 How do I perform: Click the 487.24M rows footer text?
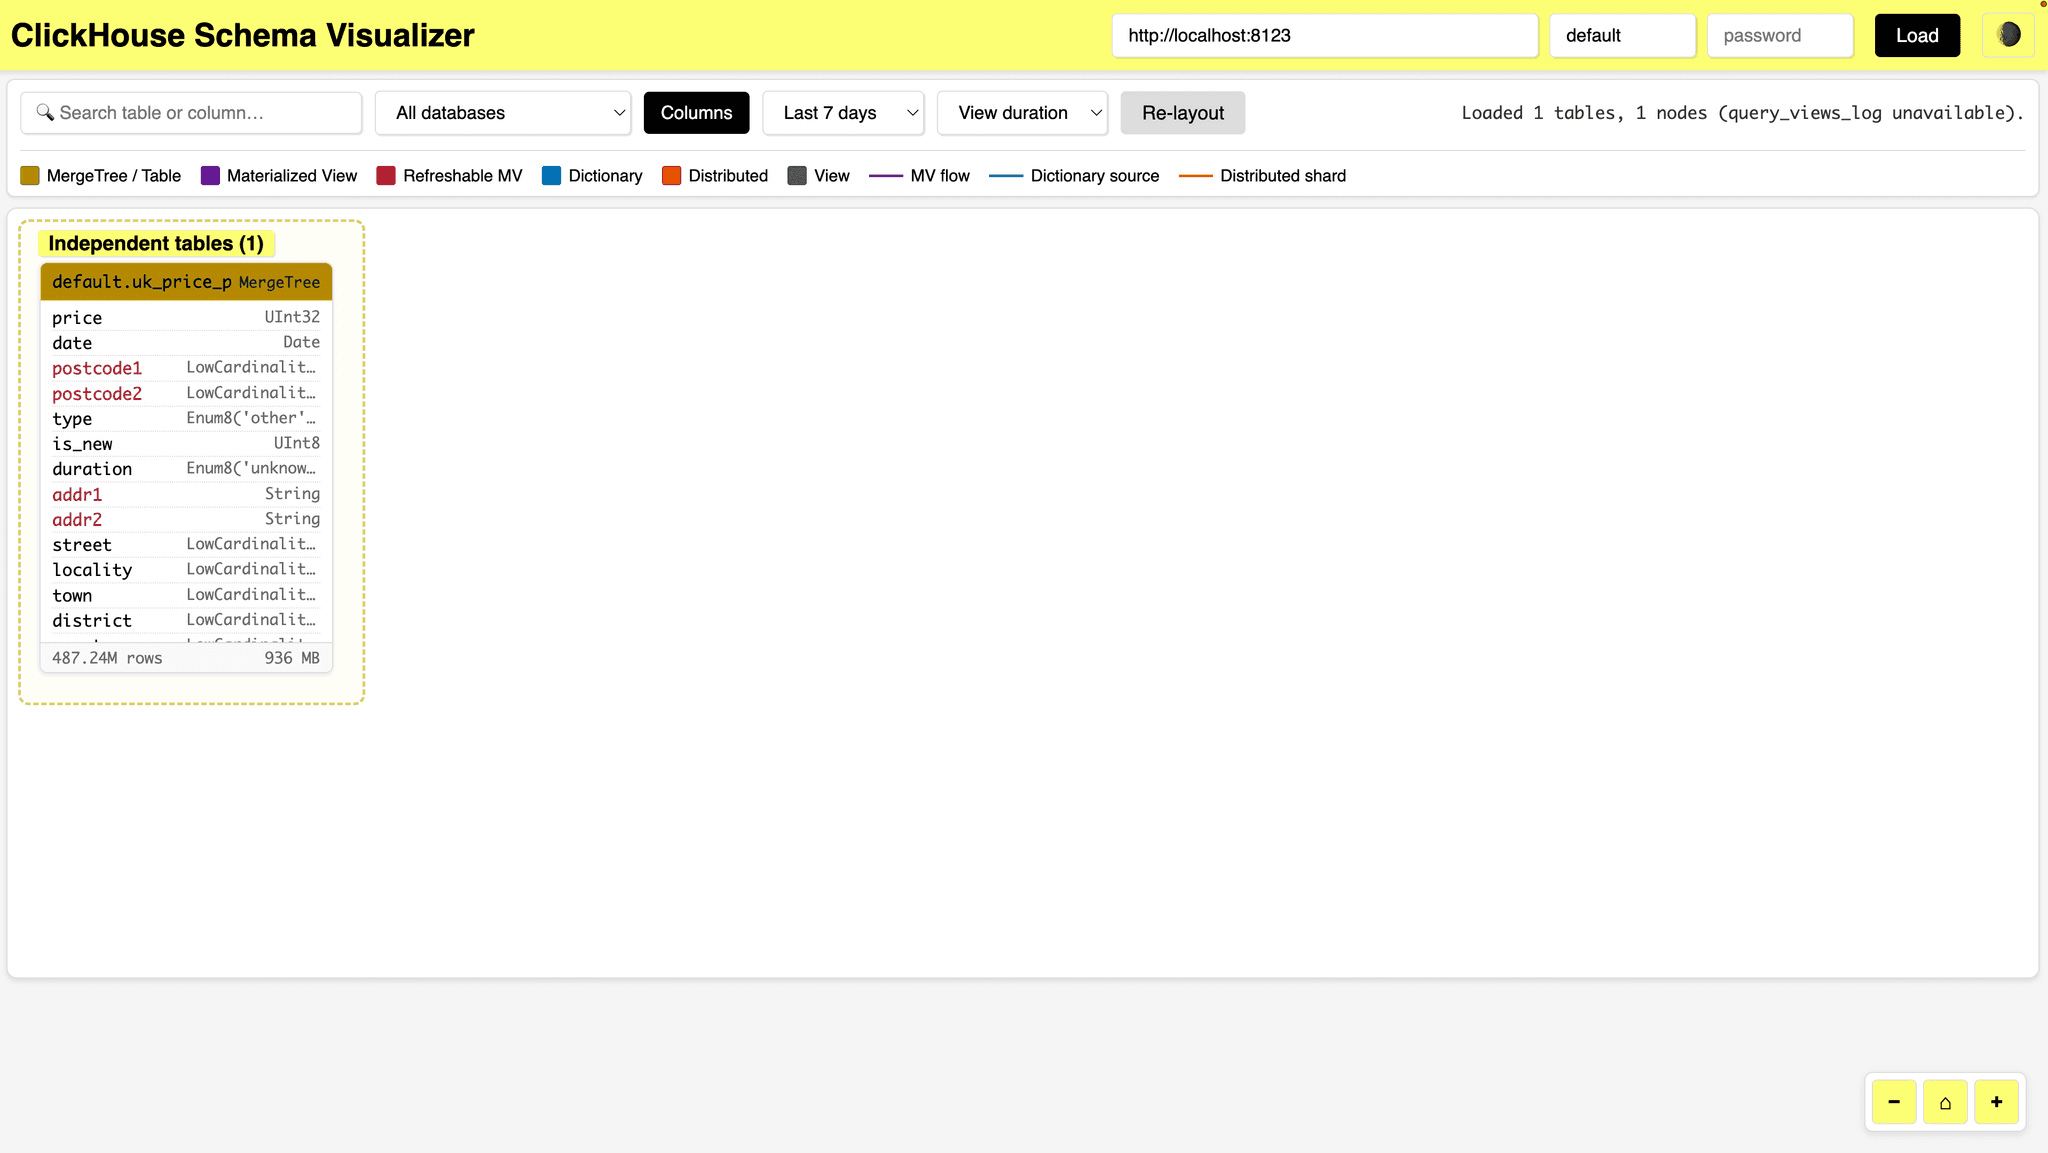[107, 658]
